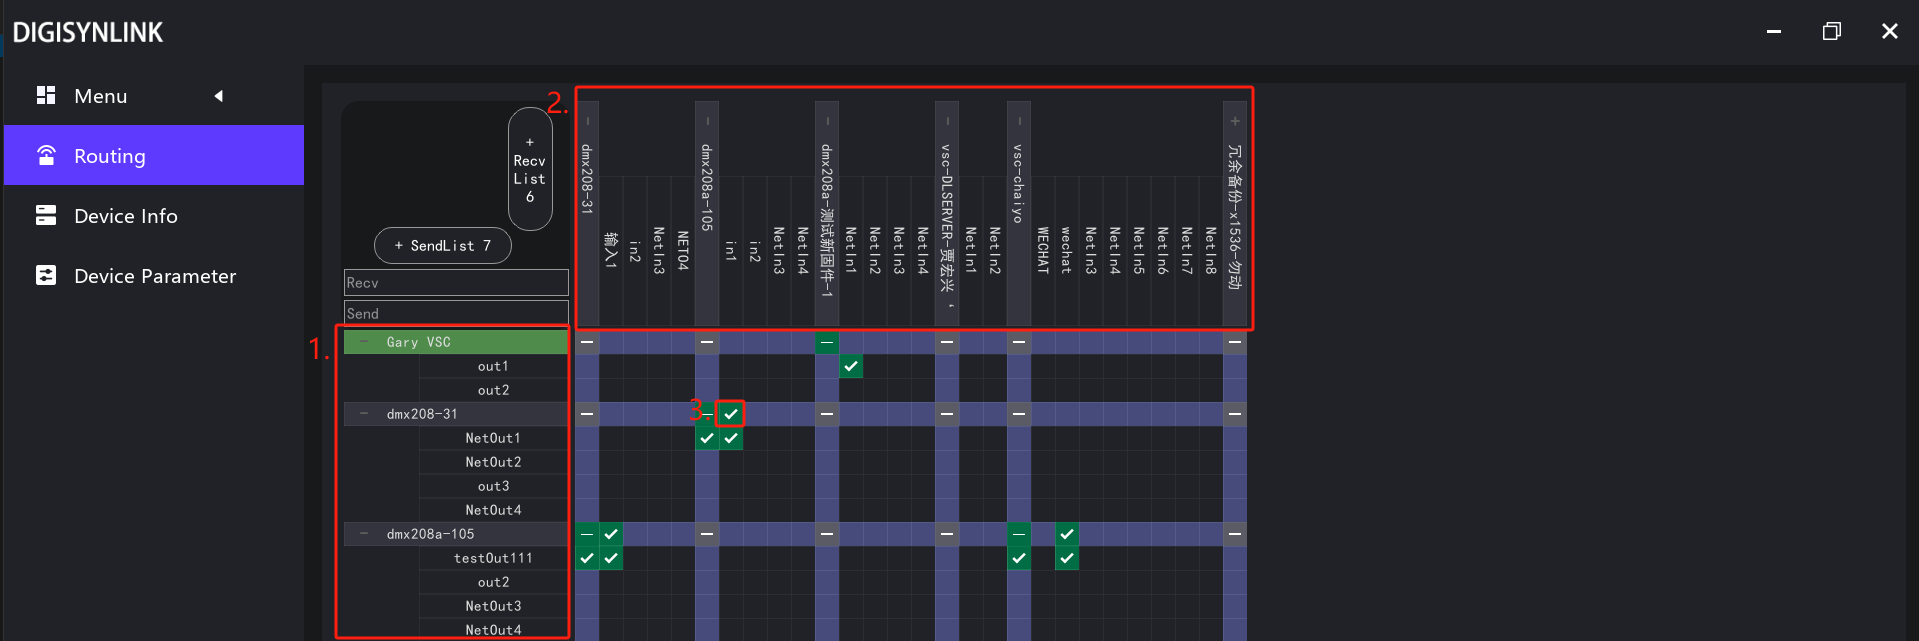1919x641 pixels.
Task: Click dash cell at dmx208-31 row and dmx208a-测试新固件-1
Action: tap(827, 414)
